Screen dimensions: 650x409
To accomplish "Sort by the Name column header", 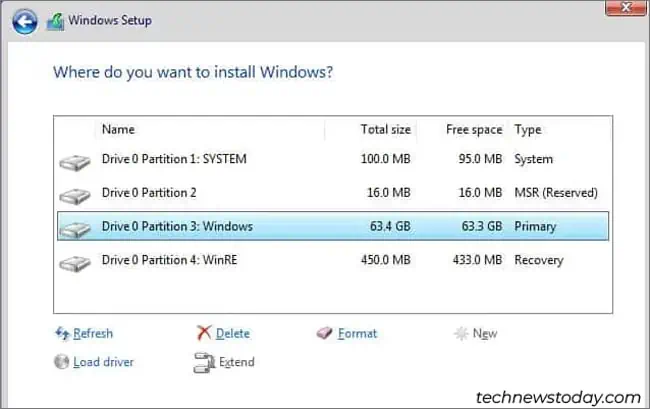I will pos(118,129).
